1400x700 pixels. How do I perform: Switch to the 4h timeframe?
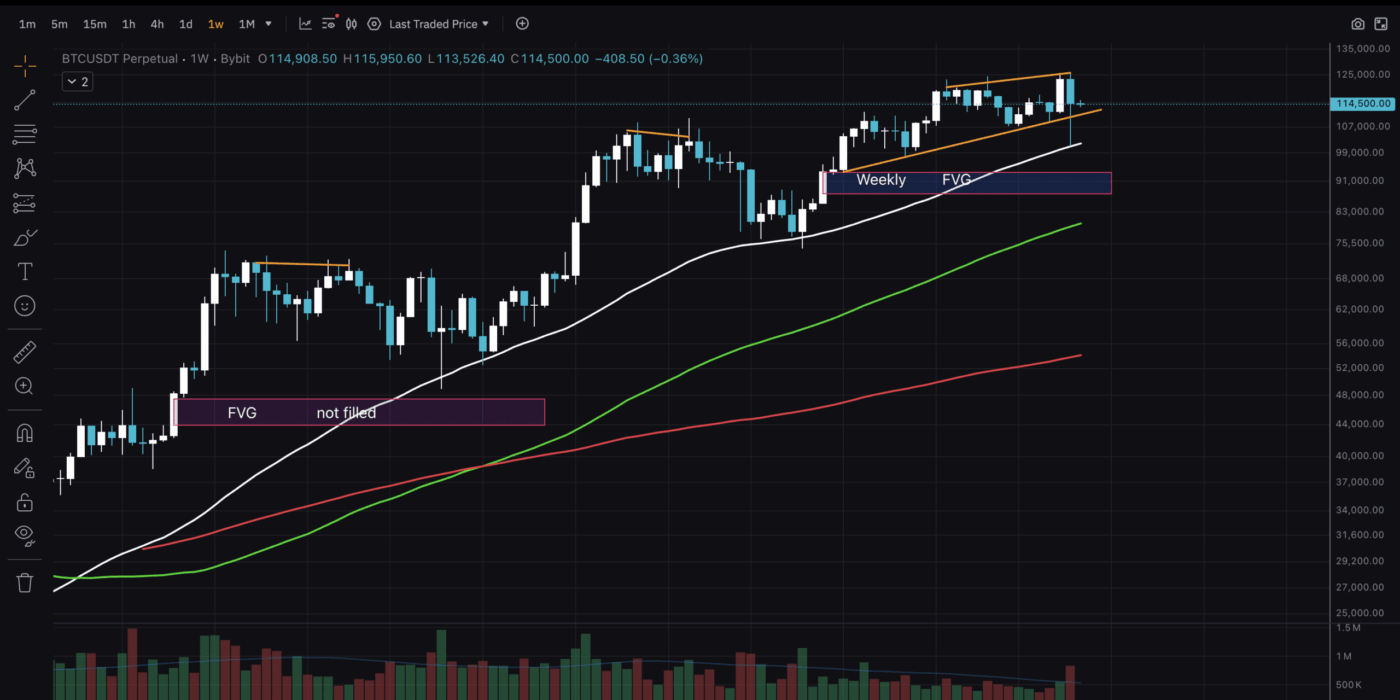pyautogui.click(x=157, y=23)
